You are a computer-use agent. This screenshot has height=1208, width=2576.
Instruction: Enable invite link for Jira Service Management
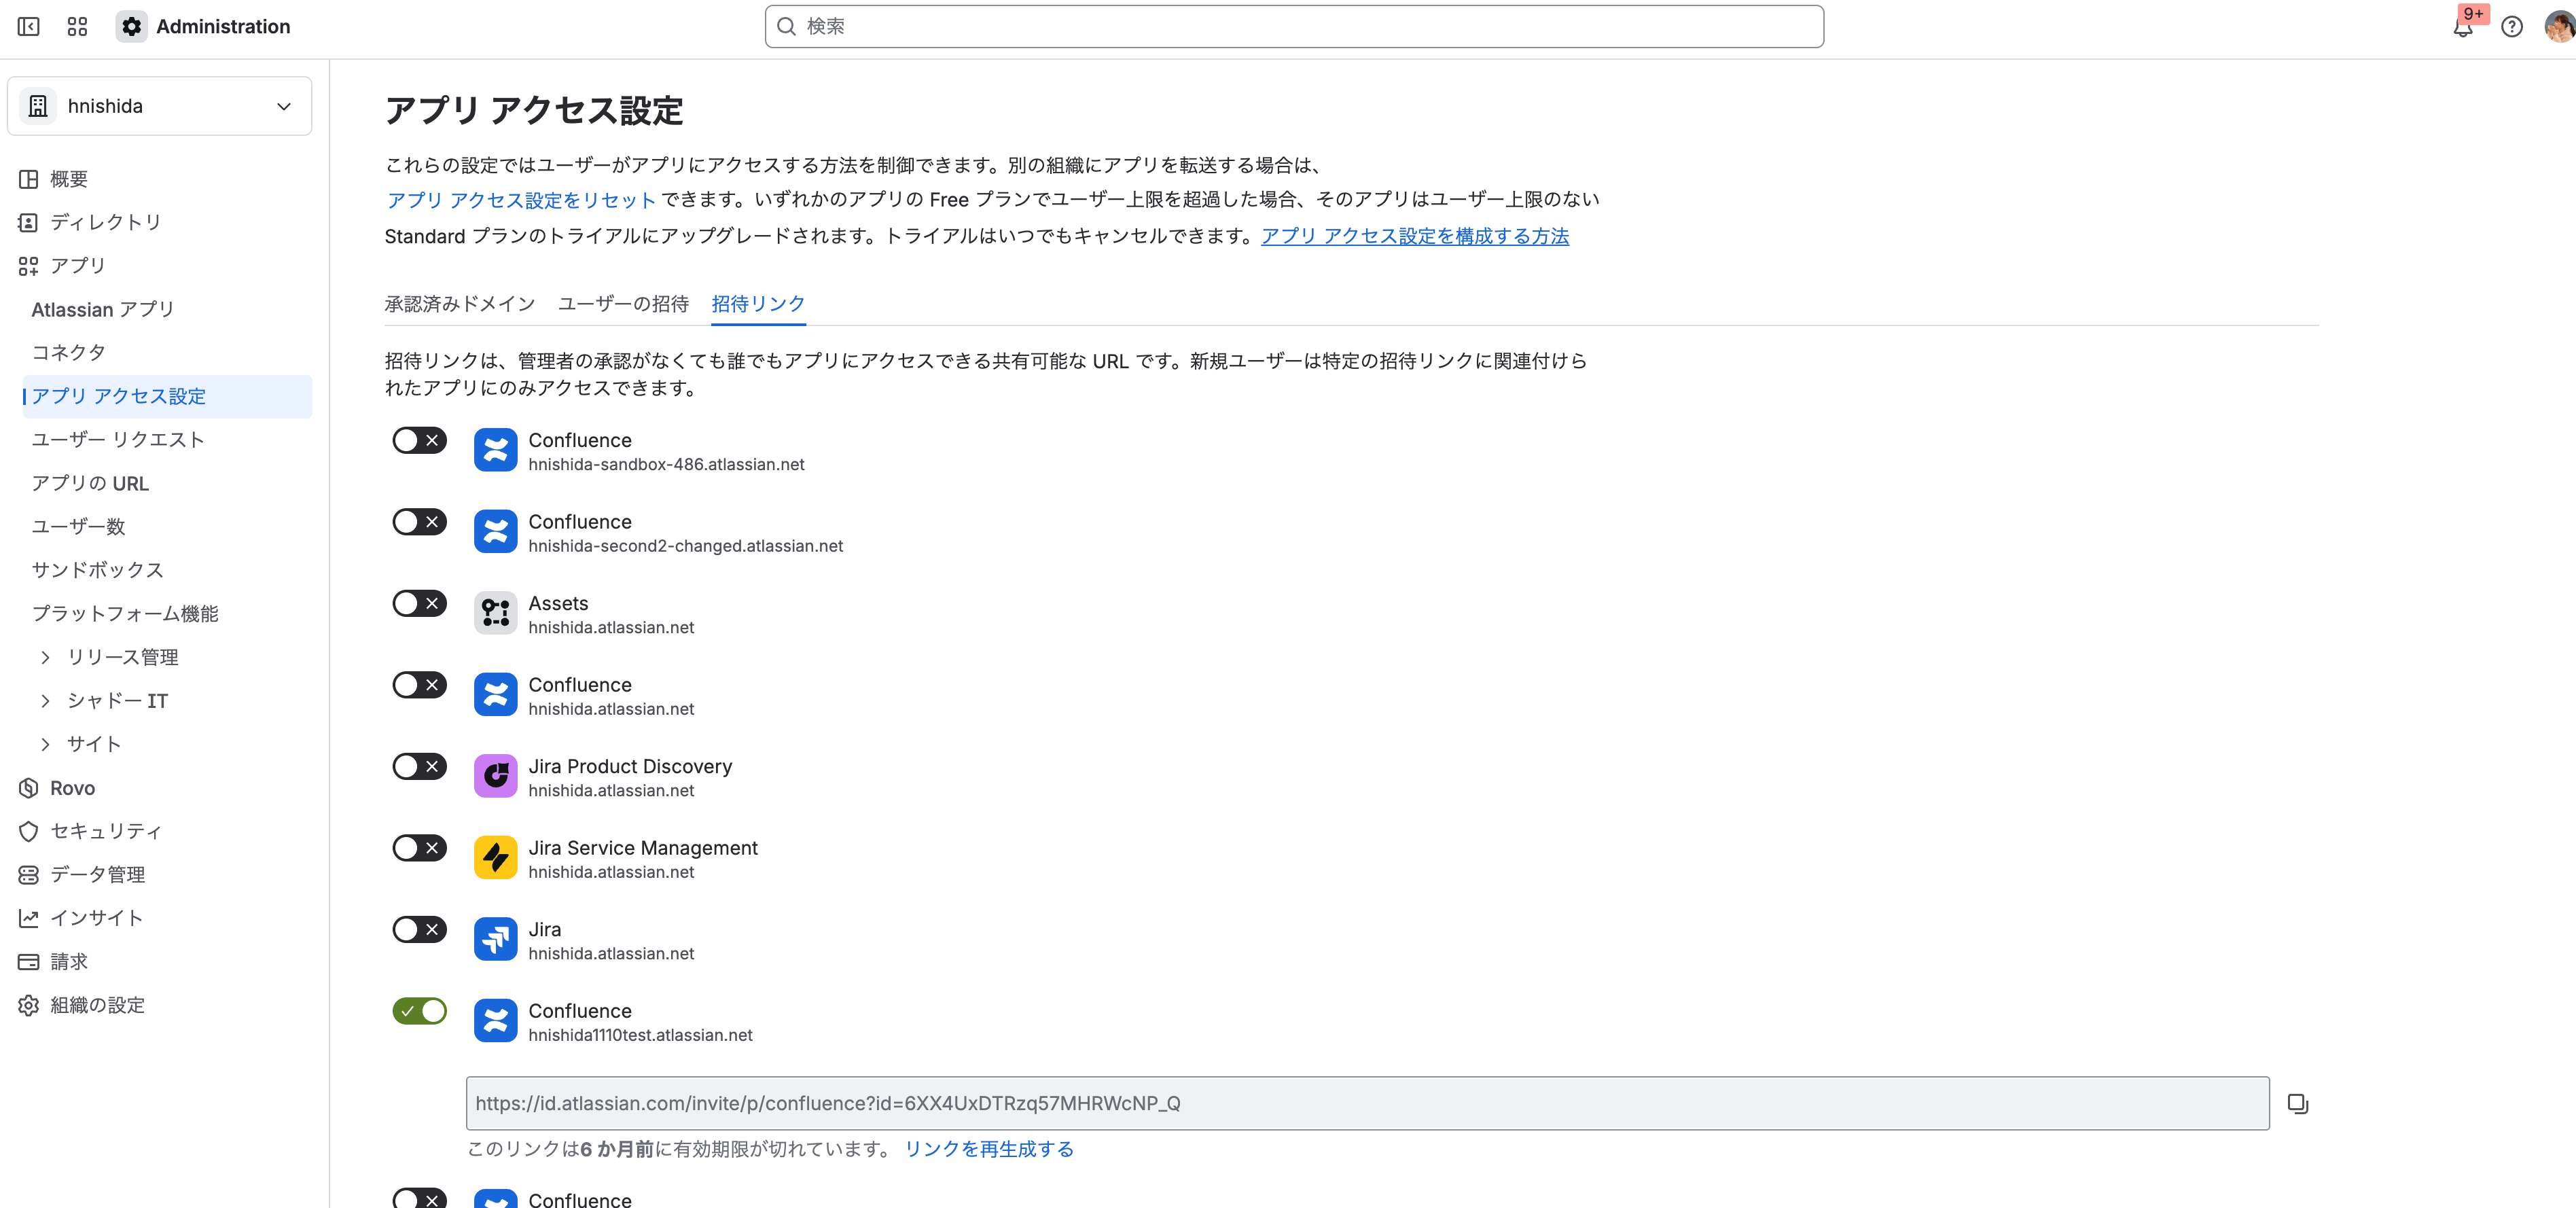click(x=419, y=848)
